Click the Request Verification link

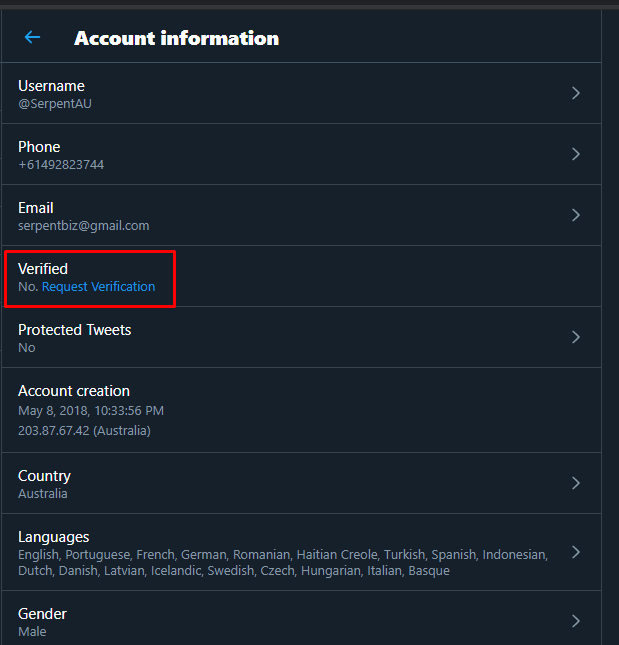tap(98, 287)
